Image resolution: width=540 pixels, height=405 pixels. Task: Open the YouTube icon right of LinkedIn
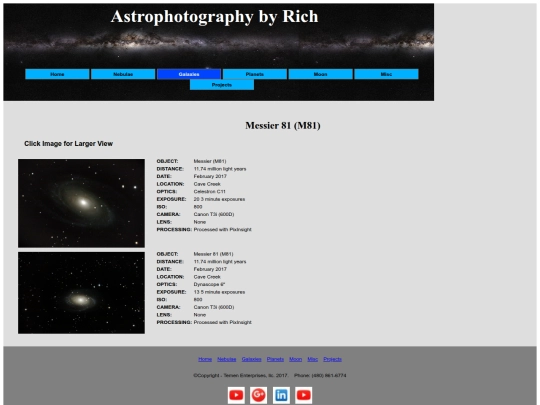pos(304,395)
